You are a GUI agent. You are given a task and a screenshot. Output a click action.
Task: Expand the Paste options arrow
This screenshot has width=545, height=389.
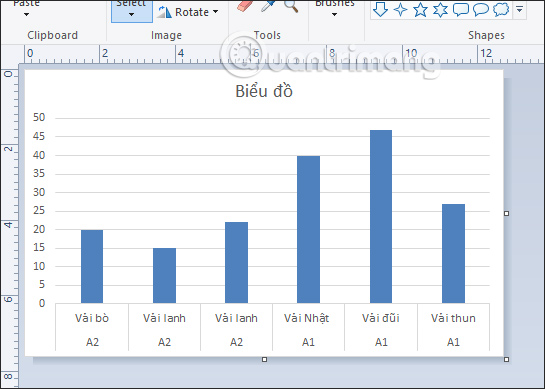pos(26,15)
